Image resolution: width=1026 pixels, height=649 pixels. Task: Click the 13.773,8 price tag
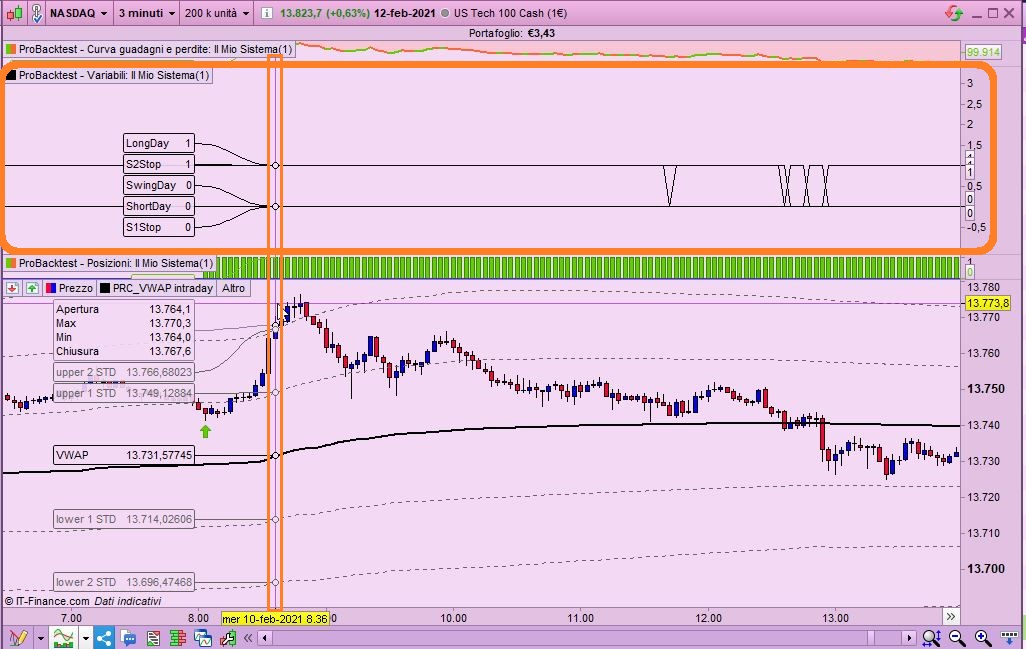click(987, 303)
